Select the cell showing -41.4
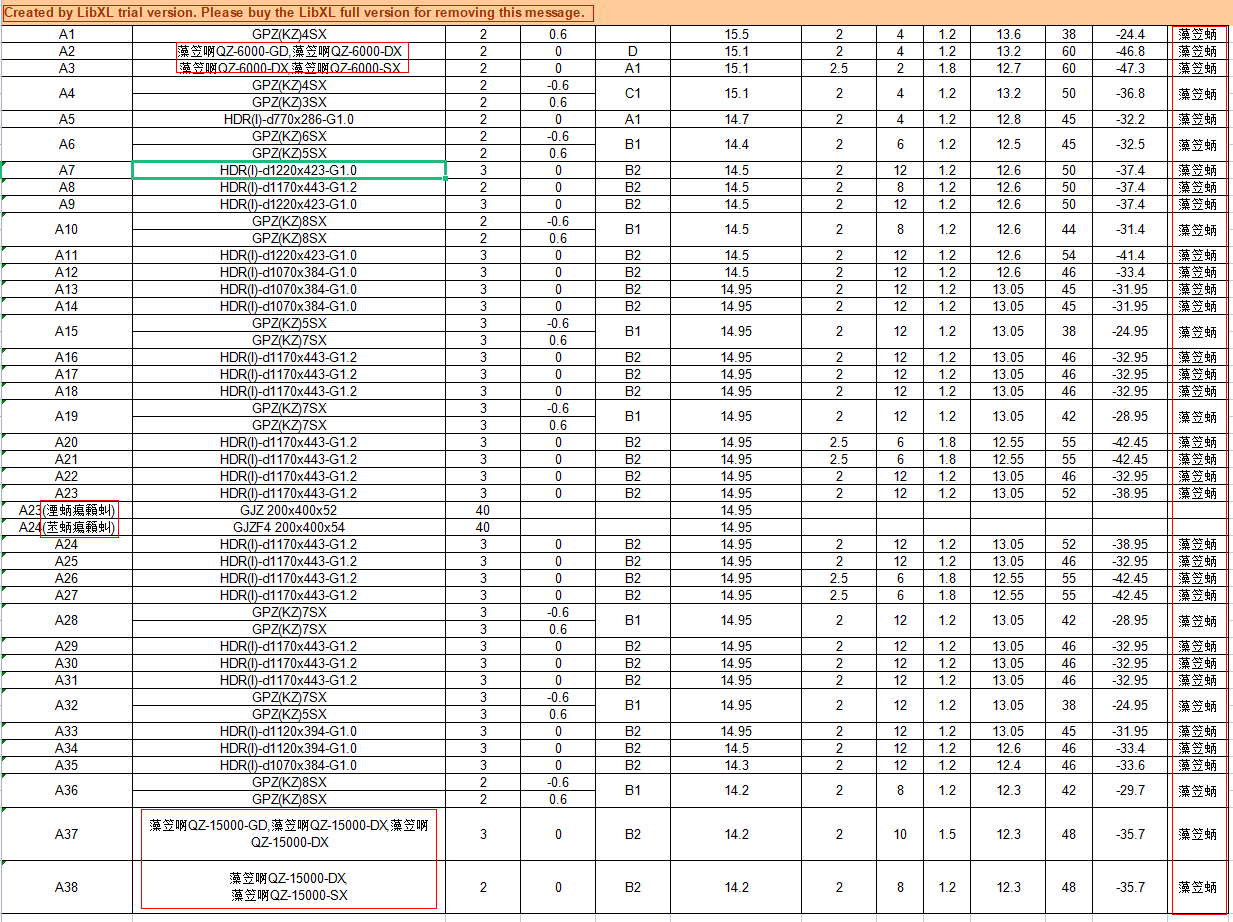Viewport: 1233px width, 922px height. click(1131, 255)
